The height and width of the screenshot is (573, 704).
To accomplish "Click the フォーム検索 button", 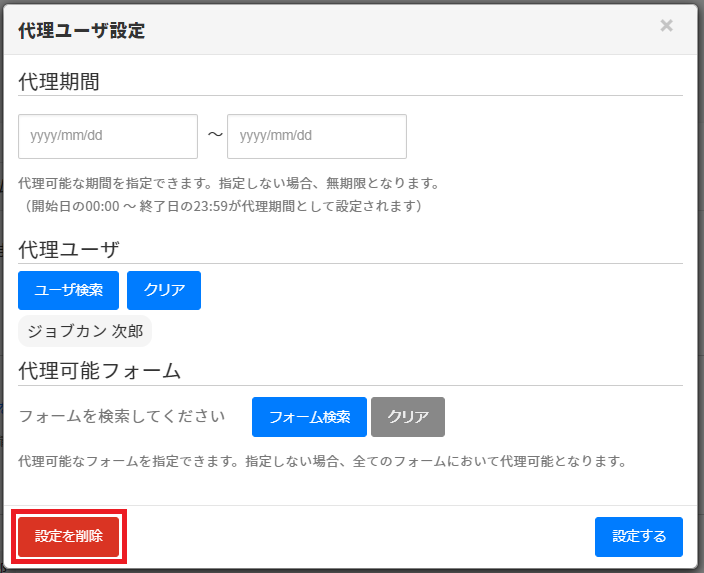I will (x=309, y=417).
